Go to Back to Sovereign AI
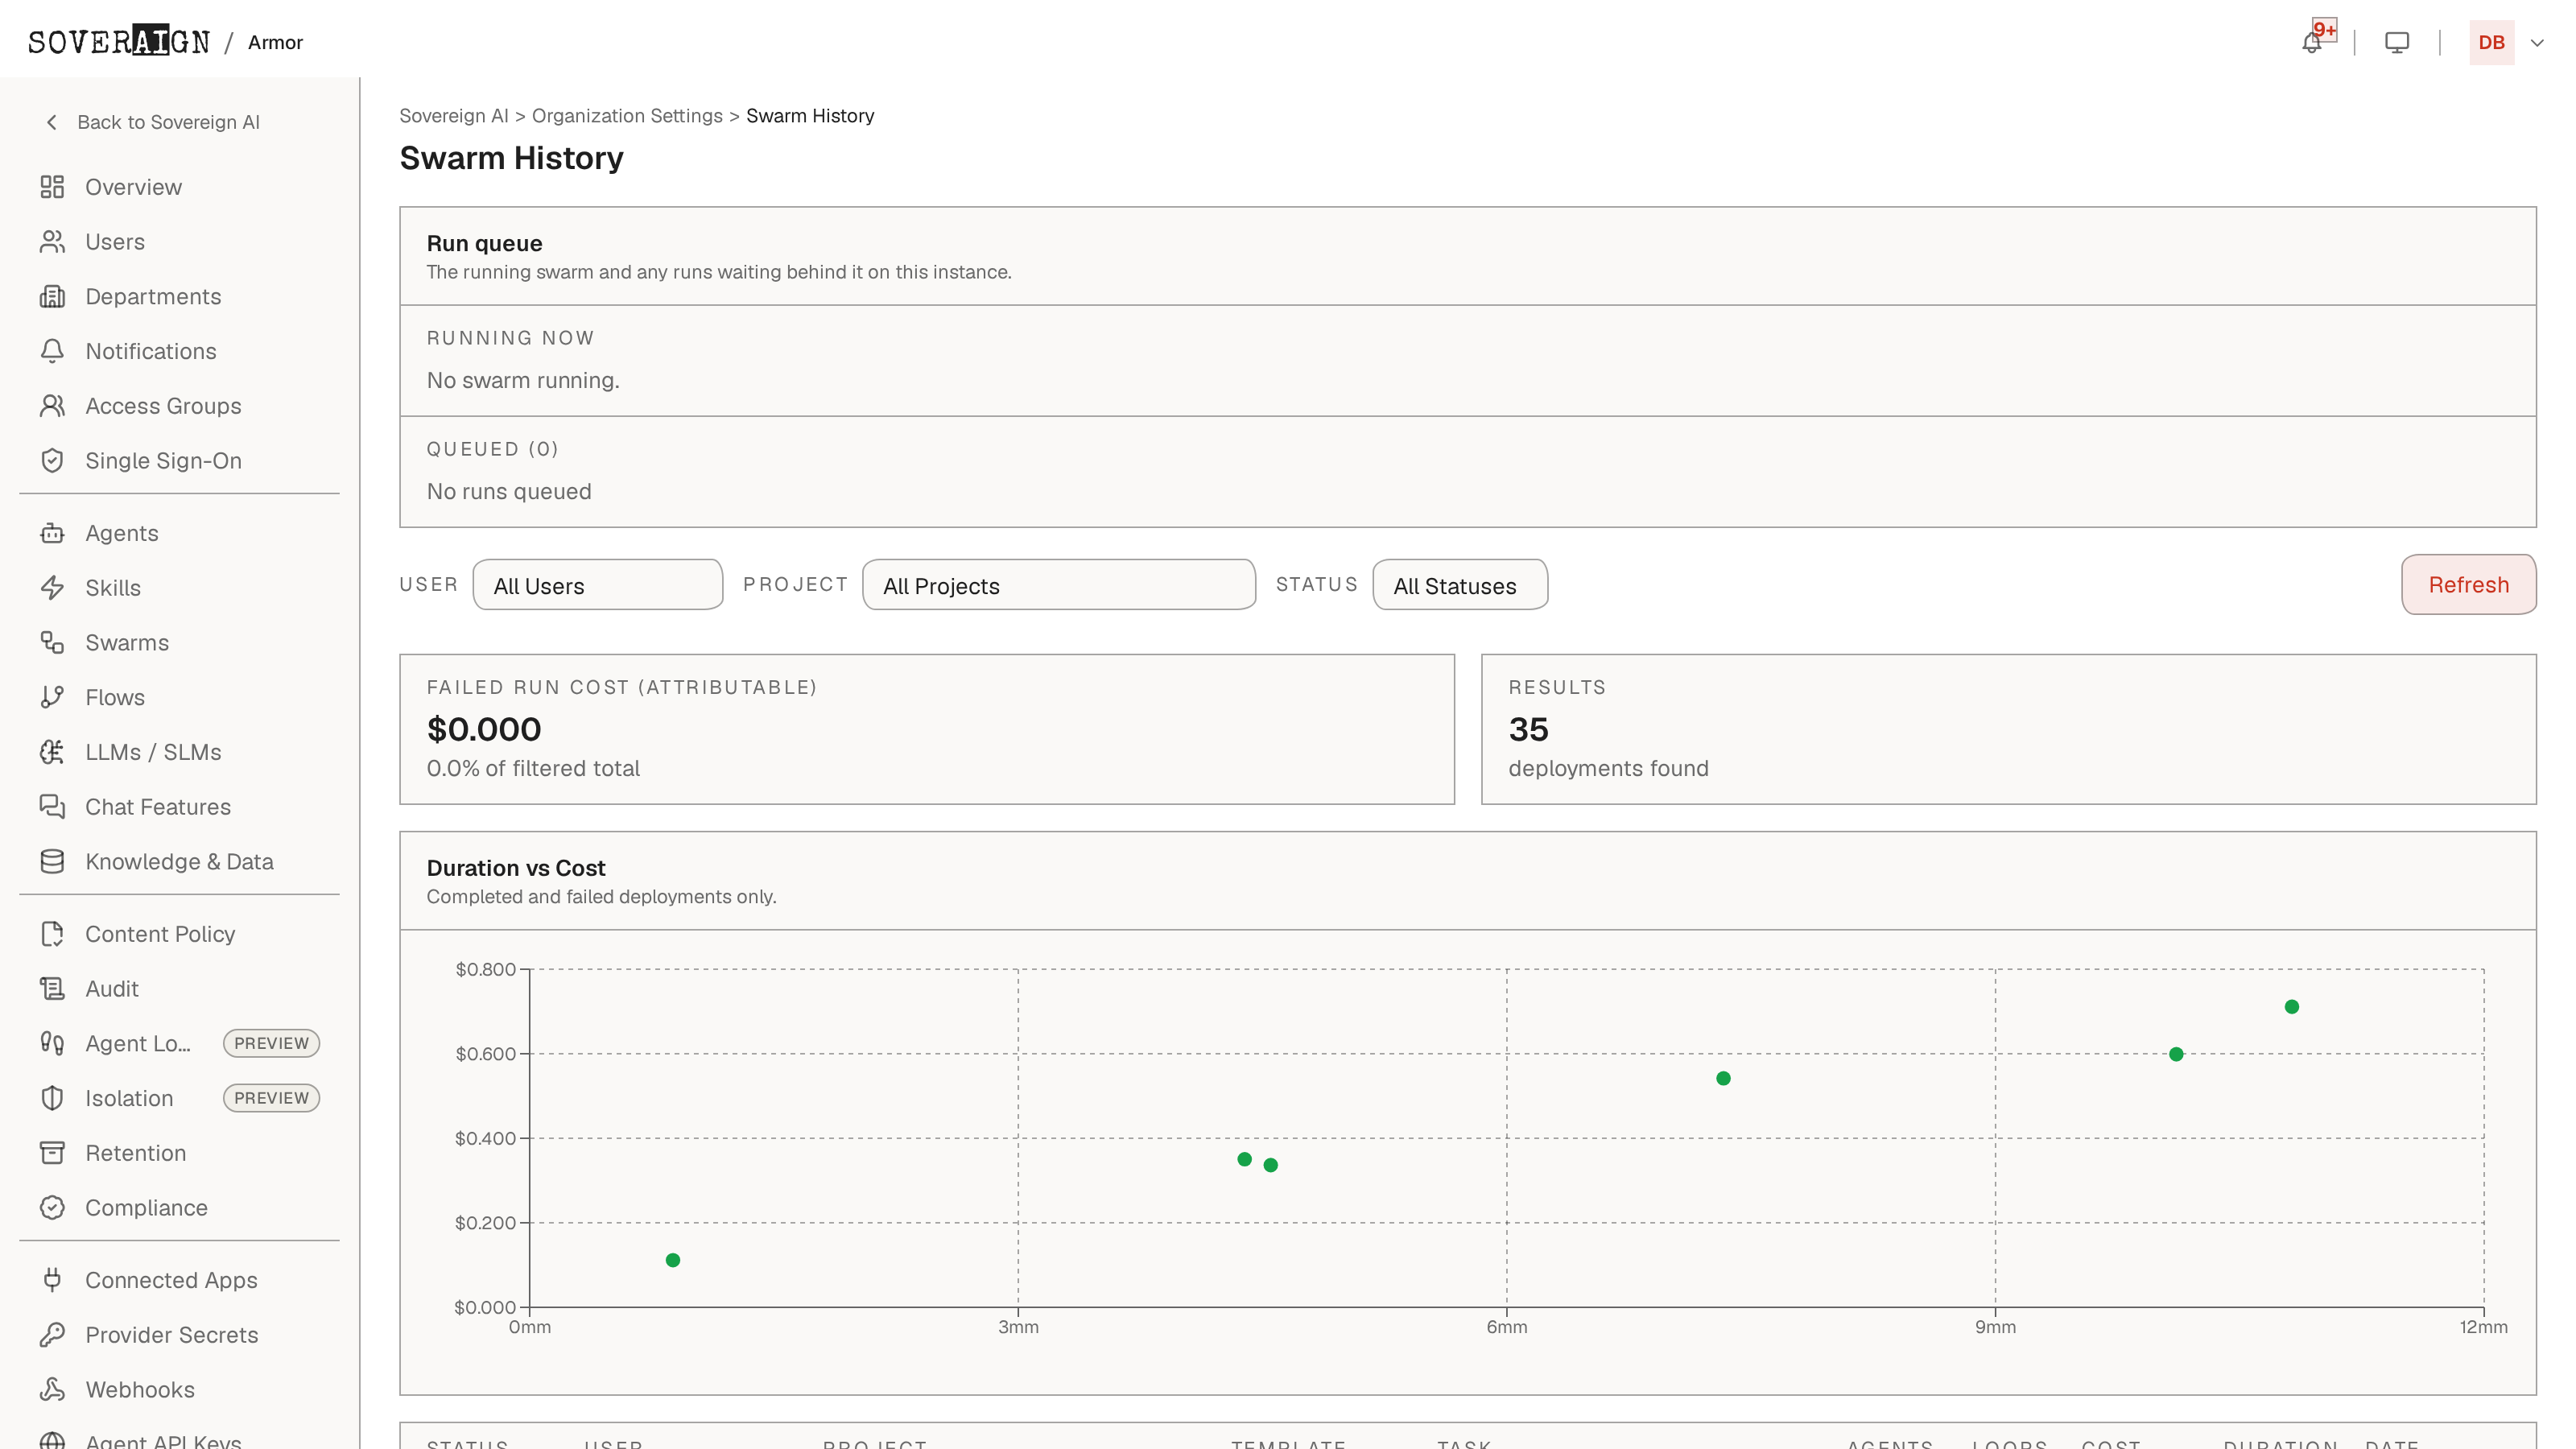 coord(168,122)
